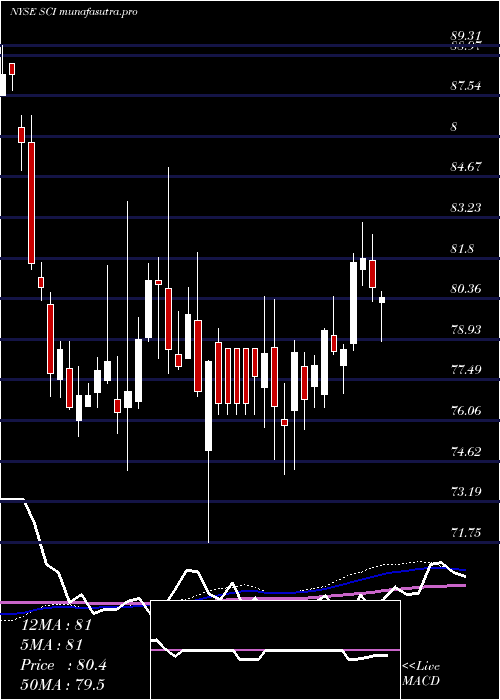
Task: Click the 5MA : 81 readout
Action: pyautogui.click(x=52, y=645)
